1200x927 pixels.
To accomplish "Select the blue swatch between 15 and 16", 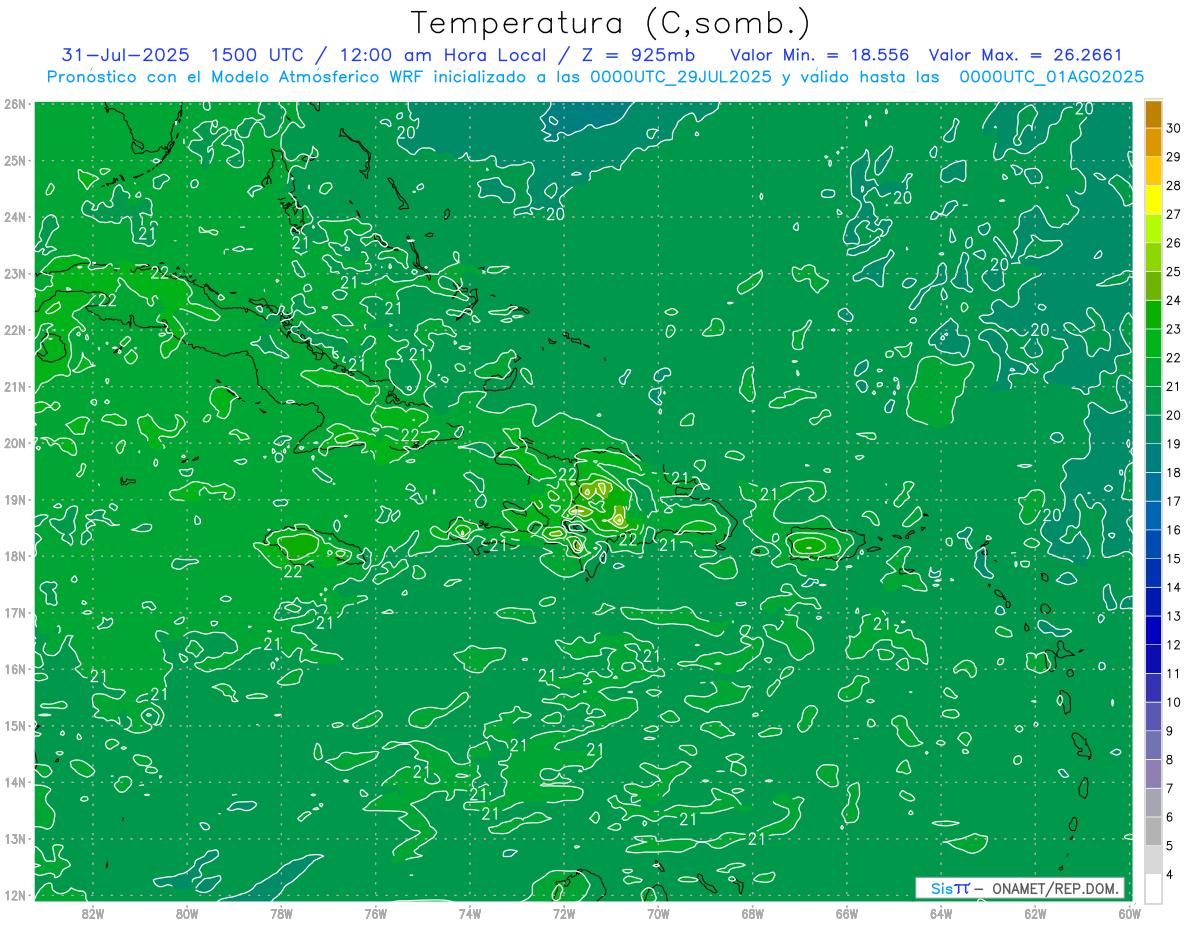I will click(x=1153, y=544).
